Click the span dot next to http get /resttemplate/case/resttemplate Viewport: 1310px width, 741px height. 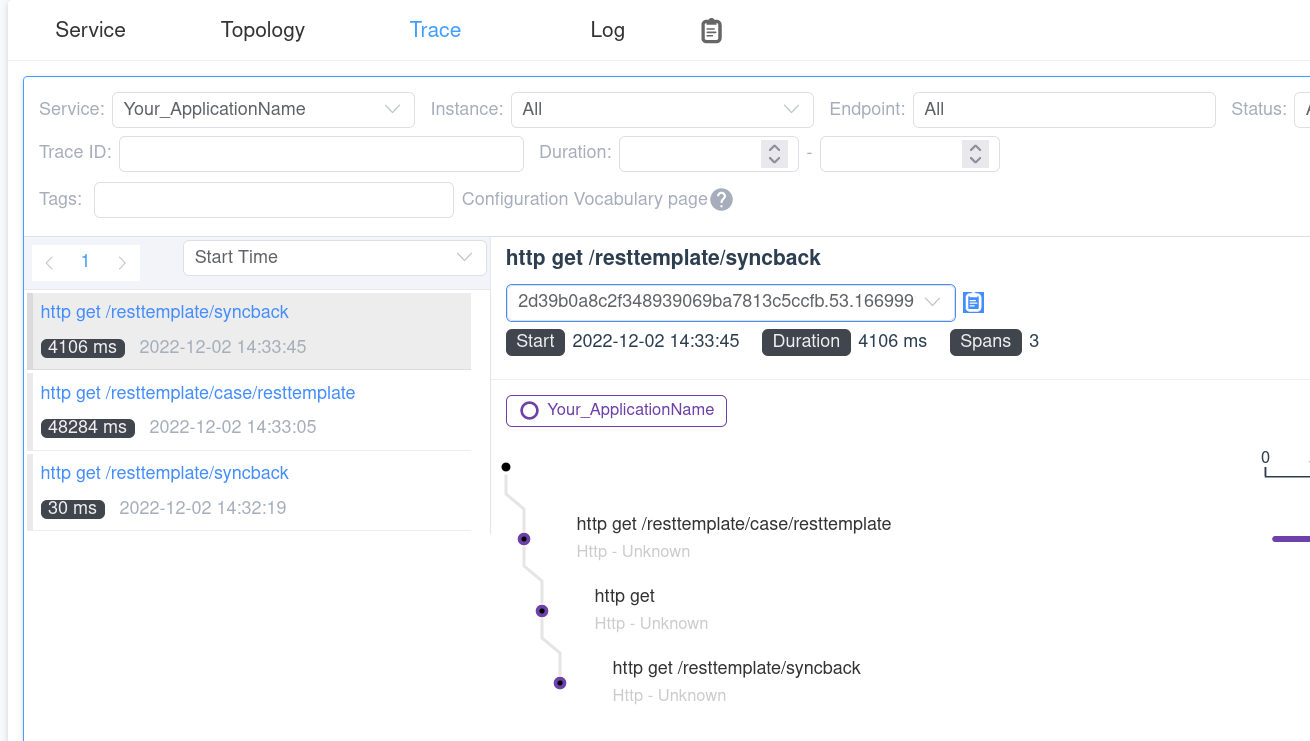524,538
